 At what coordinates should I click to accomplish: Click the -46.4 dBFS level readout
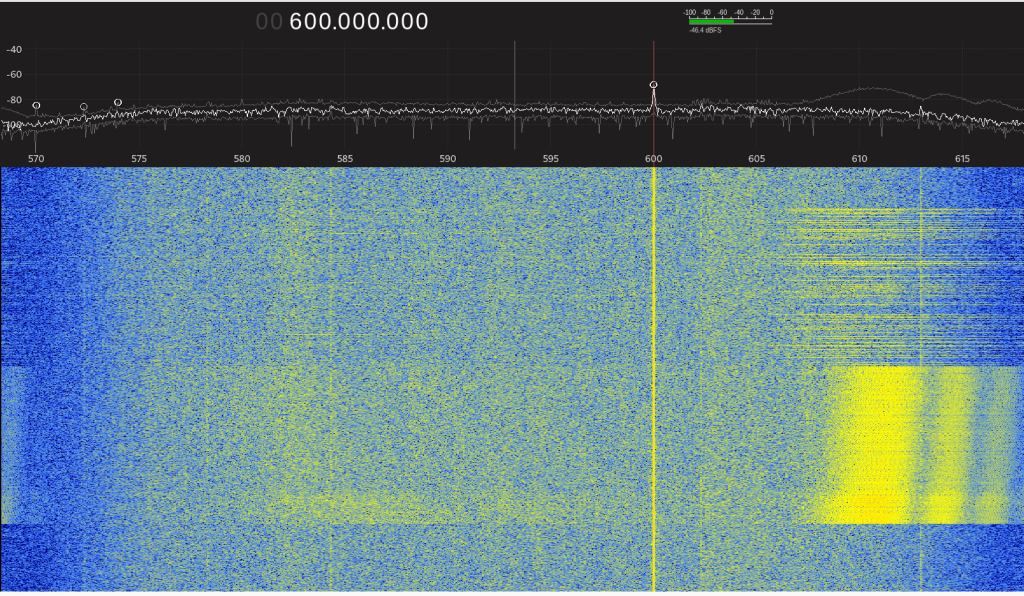[705, 31]
